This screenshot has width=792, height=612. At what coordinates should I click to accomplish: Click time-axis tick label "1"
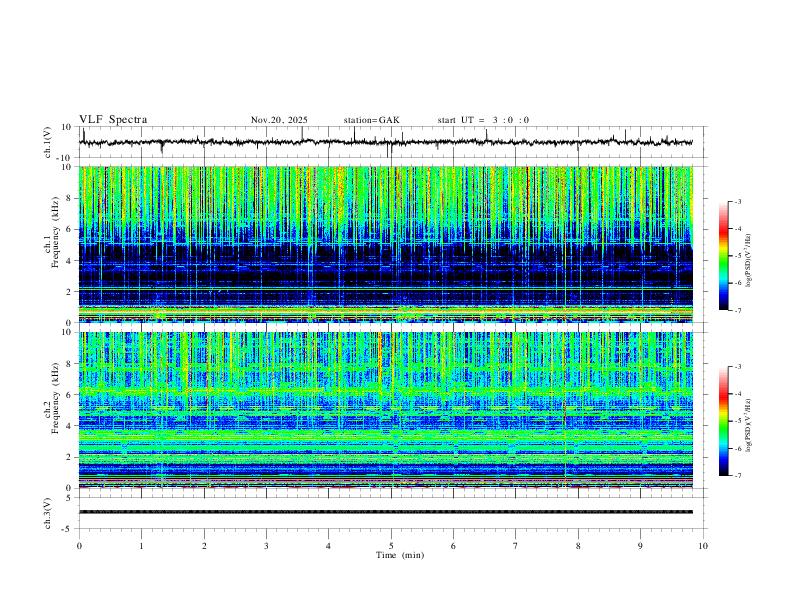(141, 546)
